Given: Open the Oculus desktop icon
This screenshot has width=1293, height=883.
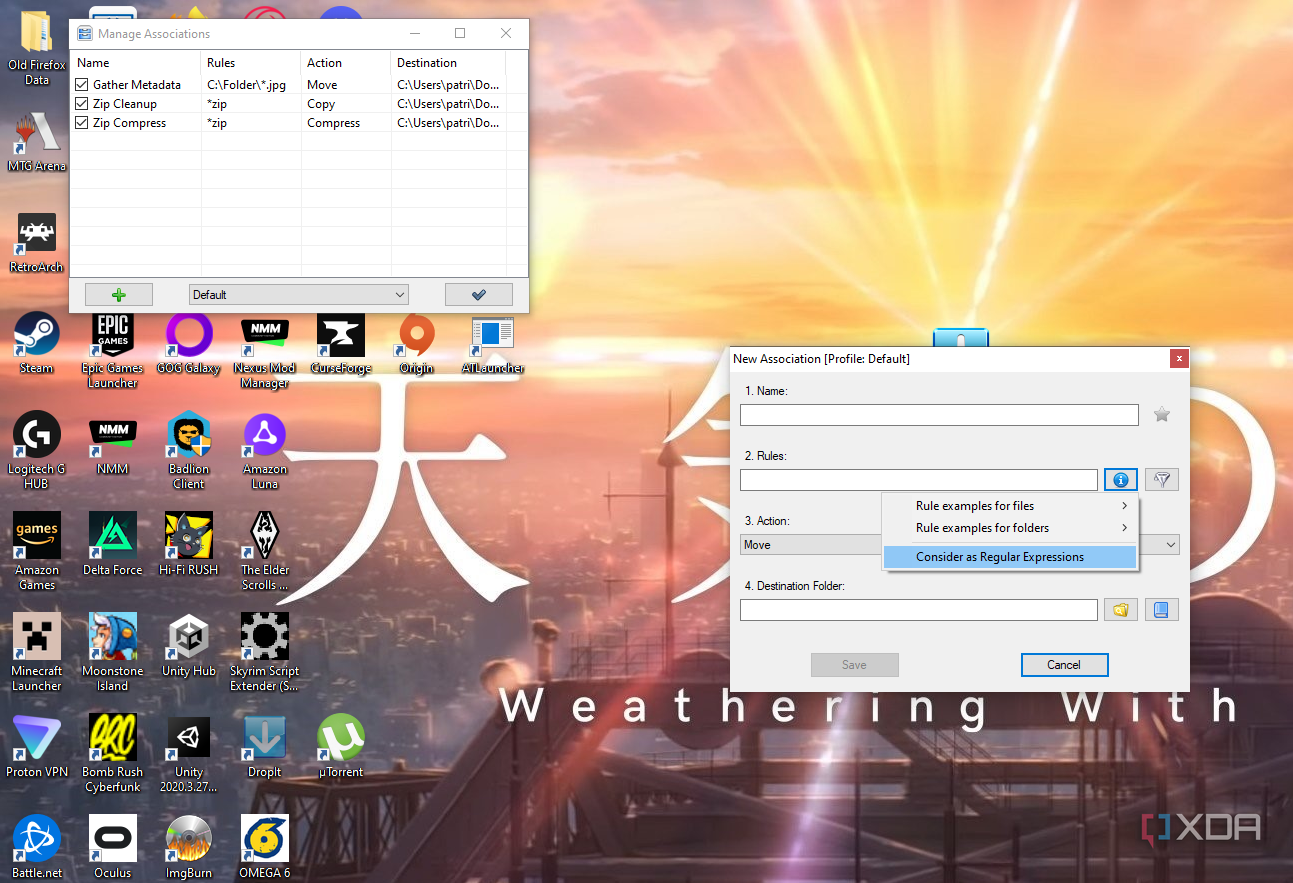Looking at the screenshot, I should pos(113,848).
